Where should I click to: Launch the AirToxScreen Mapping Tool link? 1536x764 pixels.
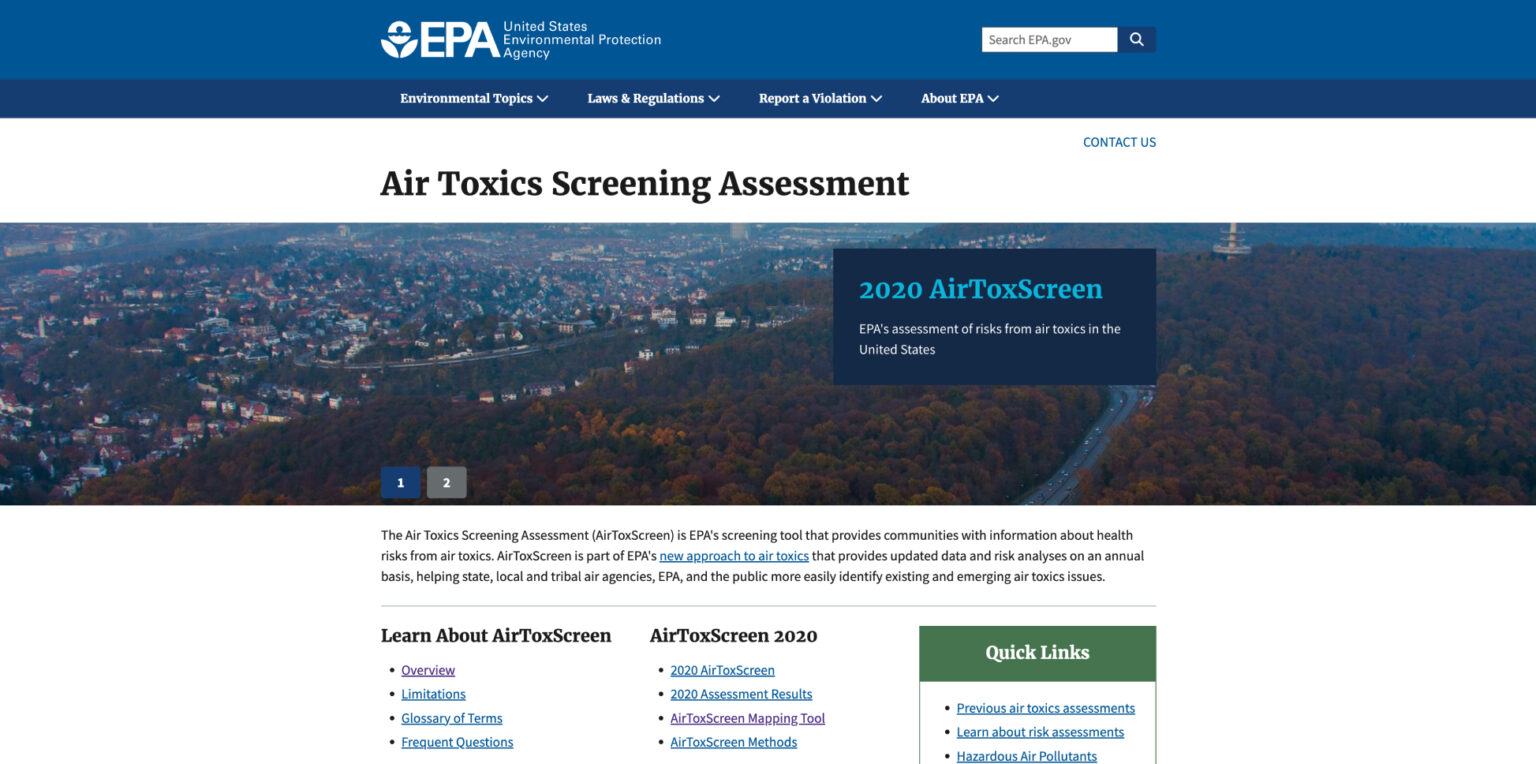[747, 718]
